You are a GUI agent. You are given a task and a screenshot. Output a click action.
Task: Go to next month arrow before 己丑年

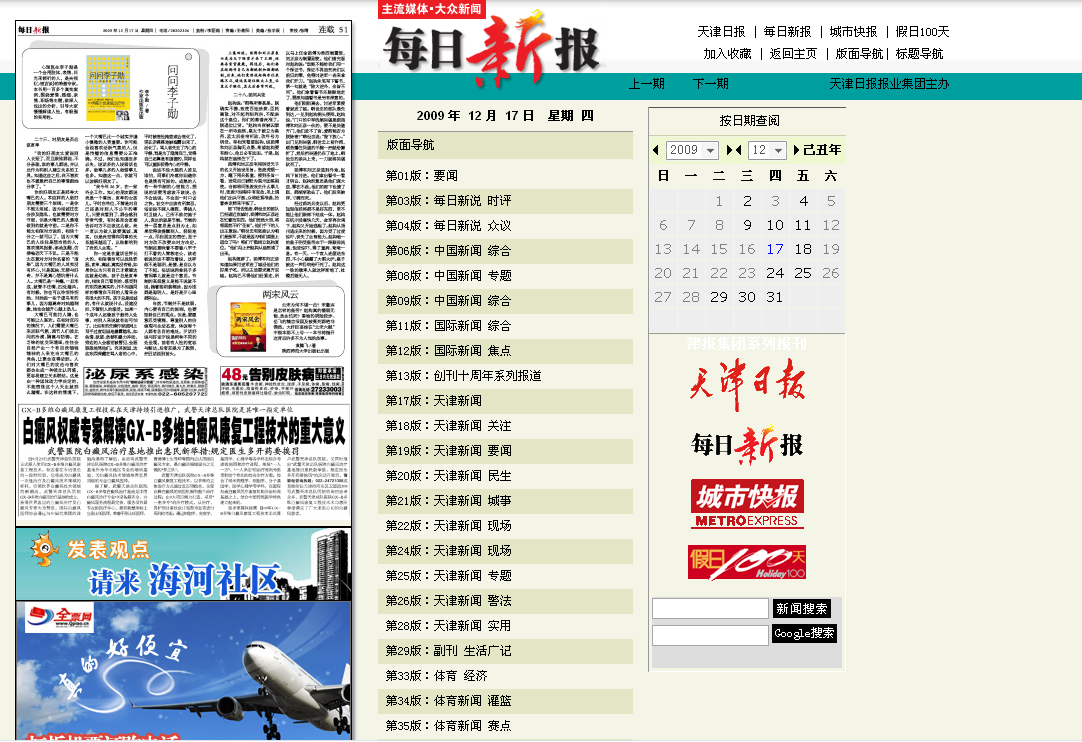tap(796, 150)
